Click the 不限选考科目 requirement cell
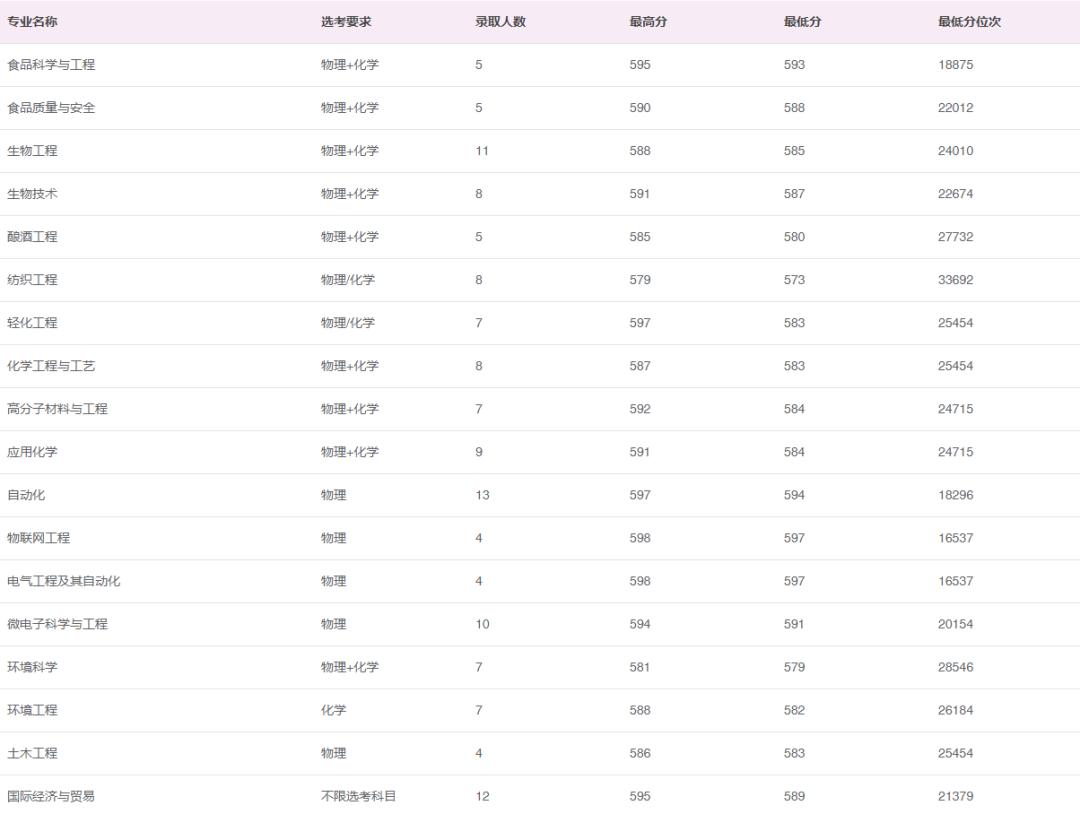 point(358,796)
